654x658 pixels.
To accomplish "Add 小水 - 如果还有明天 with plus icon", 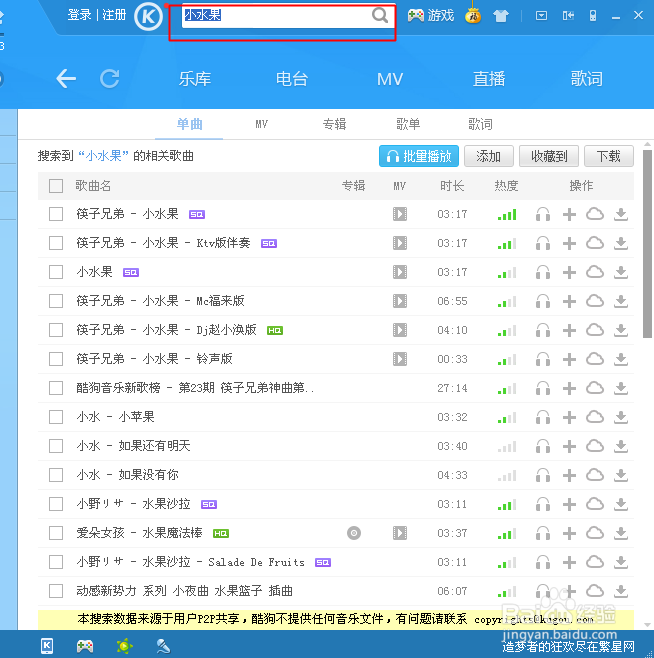I will pos(569,446).
